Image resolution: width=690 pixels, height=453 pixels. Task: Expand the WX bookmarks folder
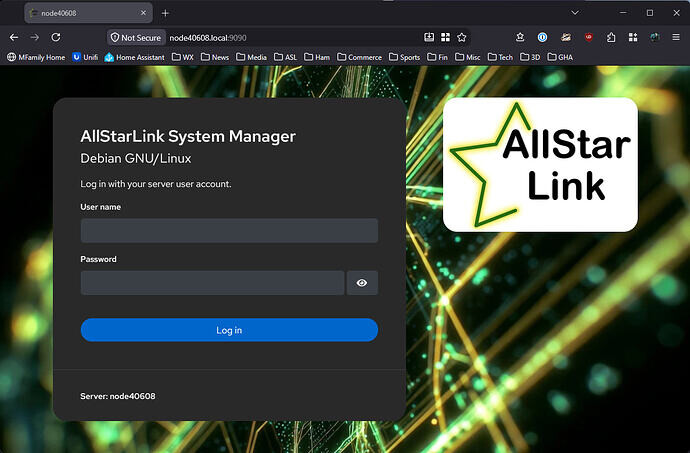(x=183, y=57)
